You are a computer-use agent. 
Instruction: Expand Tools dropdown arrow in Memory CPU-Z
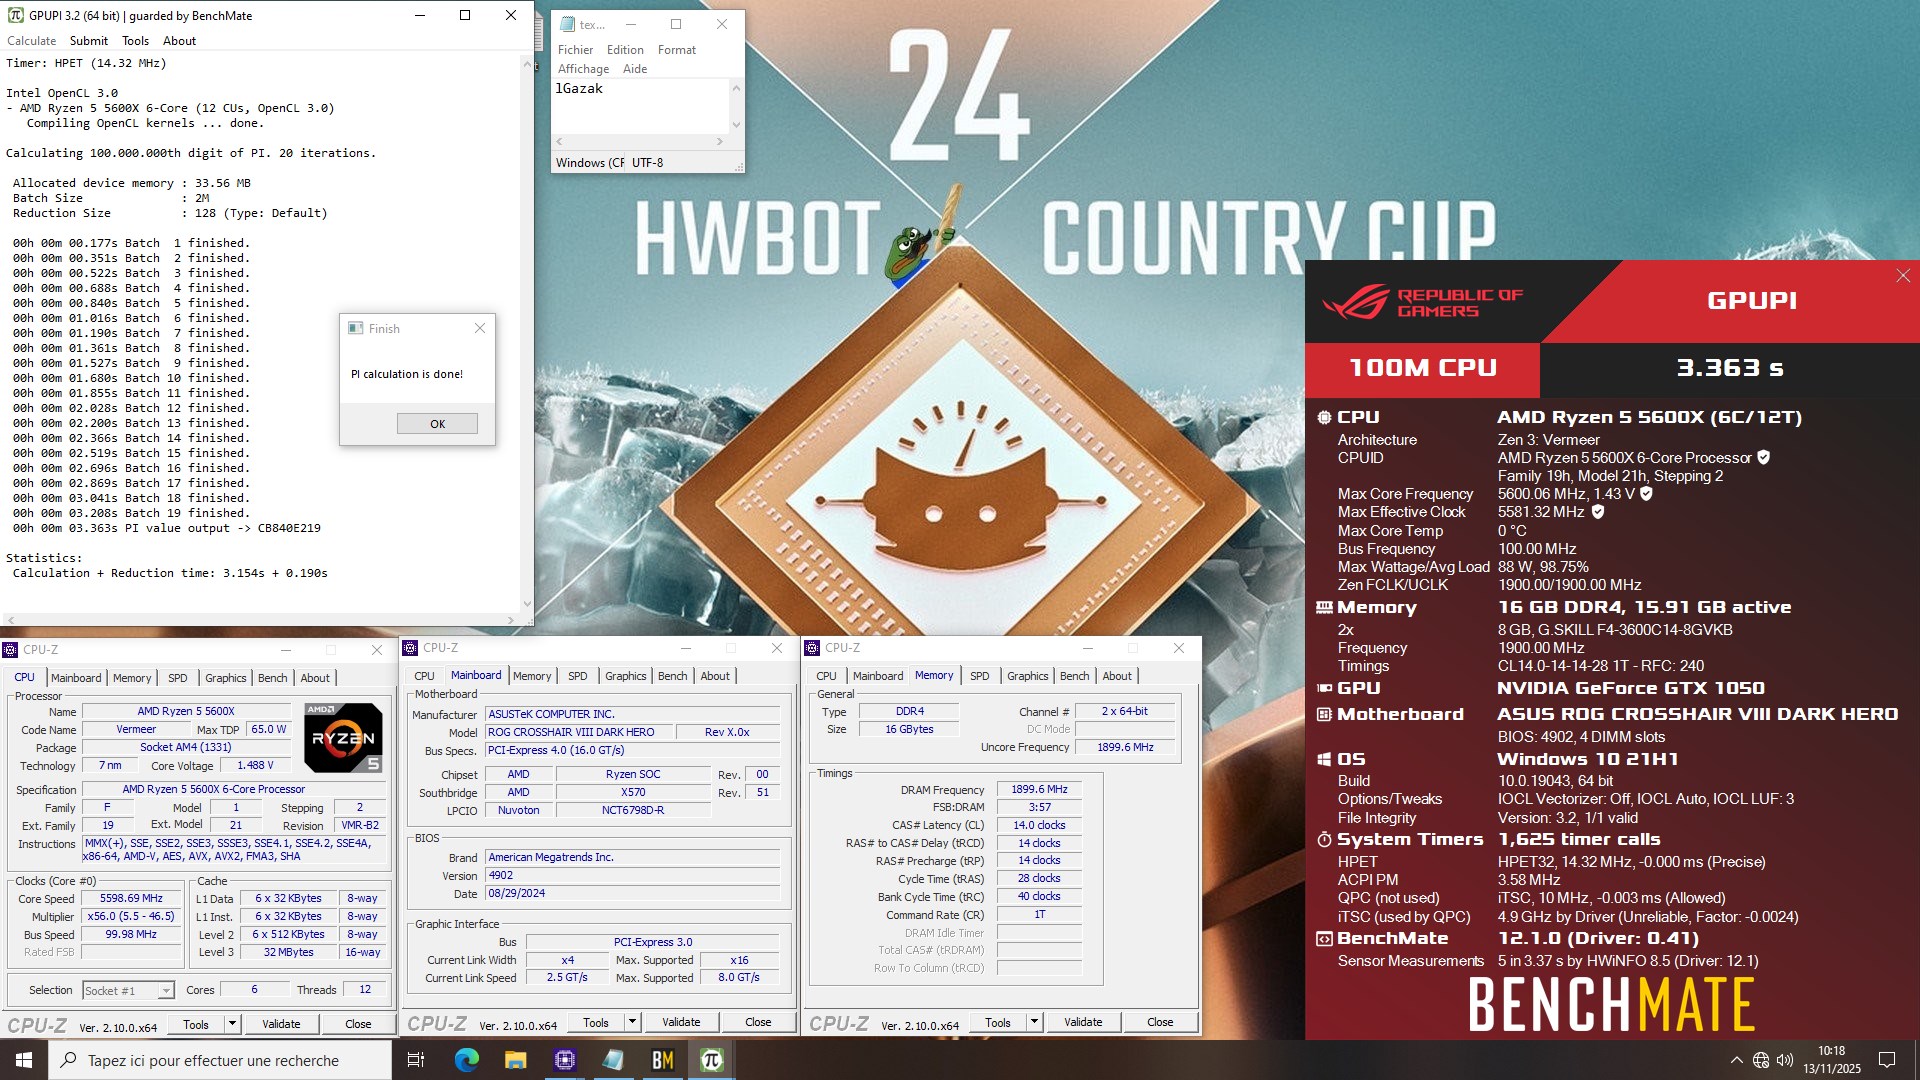pyautogui.click(x=1034, y=1022)
